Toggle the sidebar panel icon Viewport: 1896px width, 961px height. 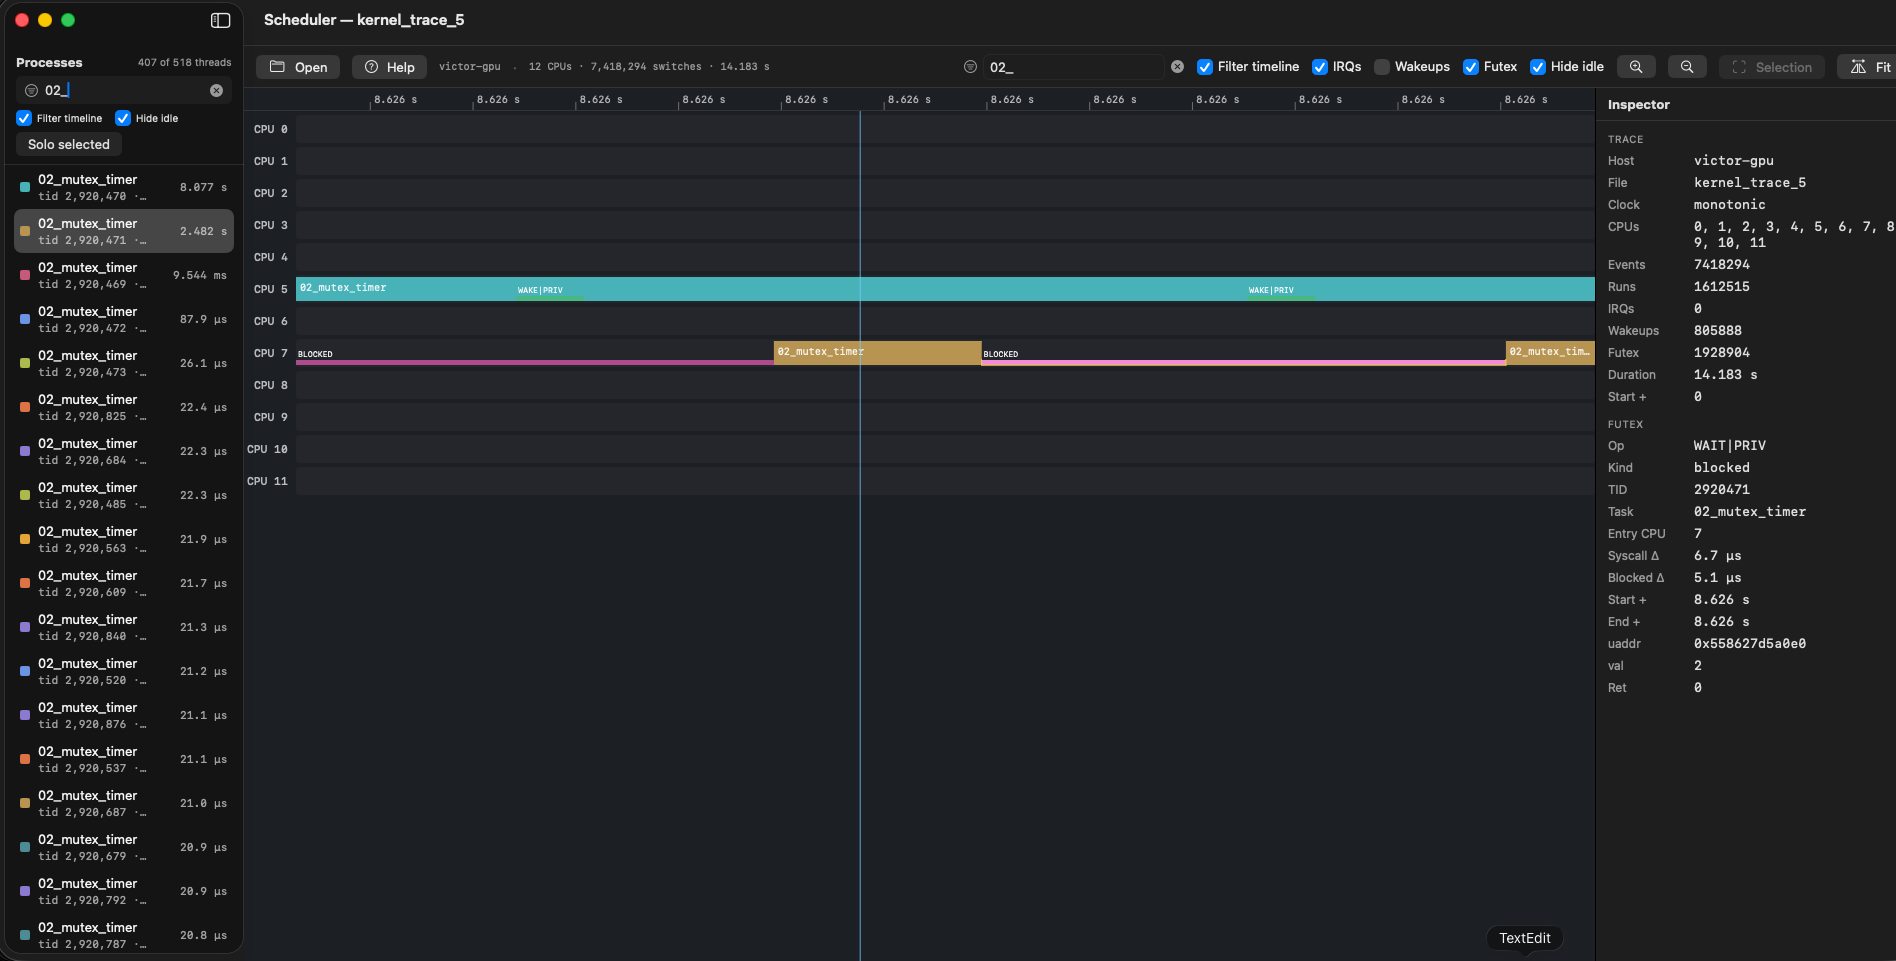point(221,20)
